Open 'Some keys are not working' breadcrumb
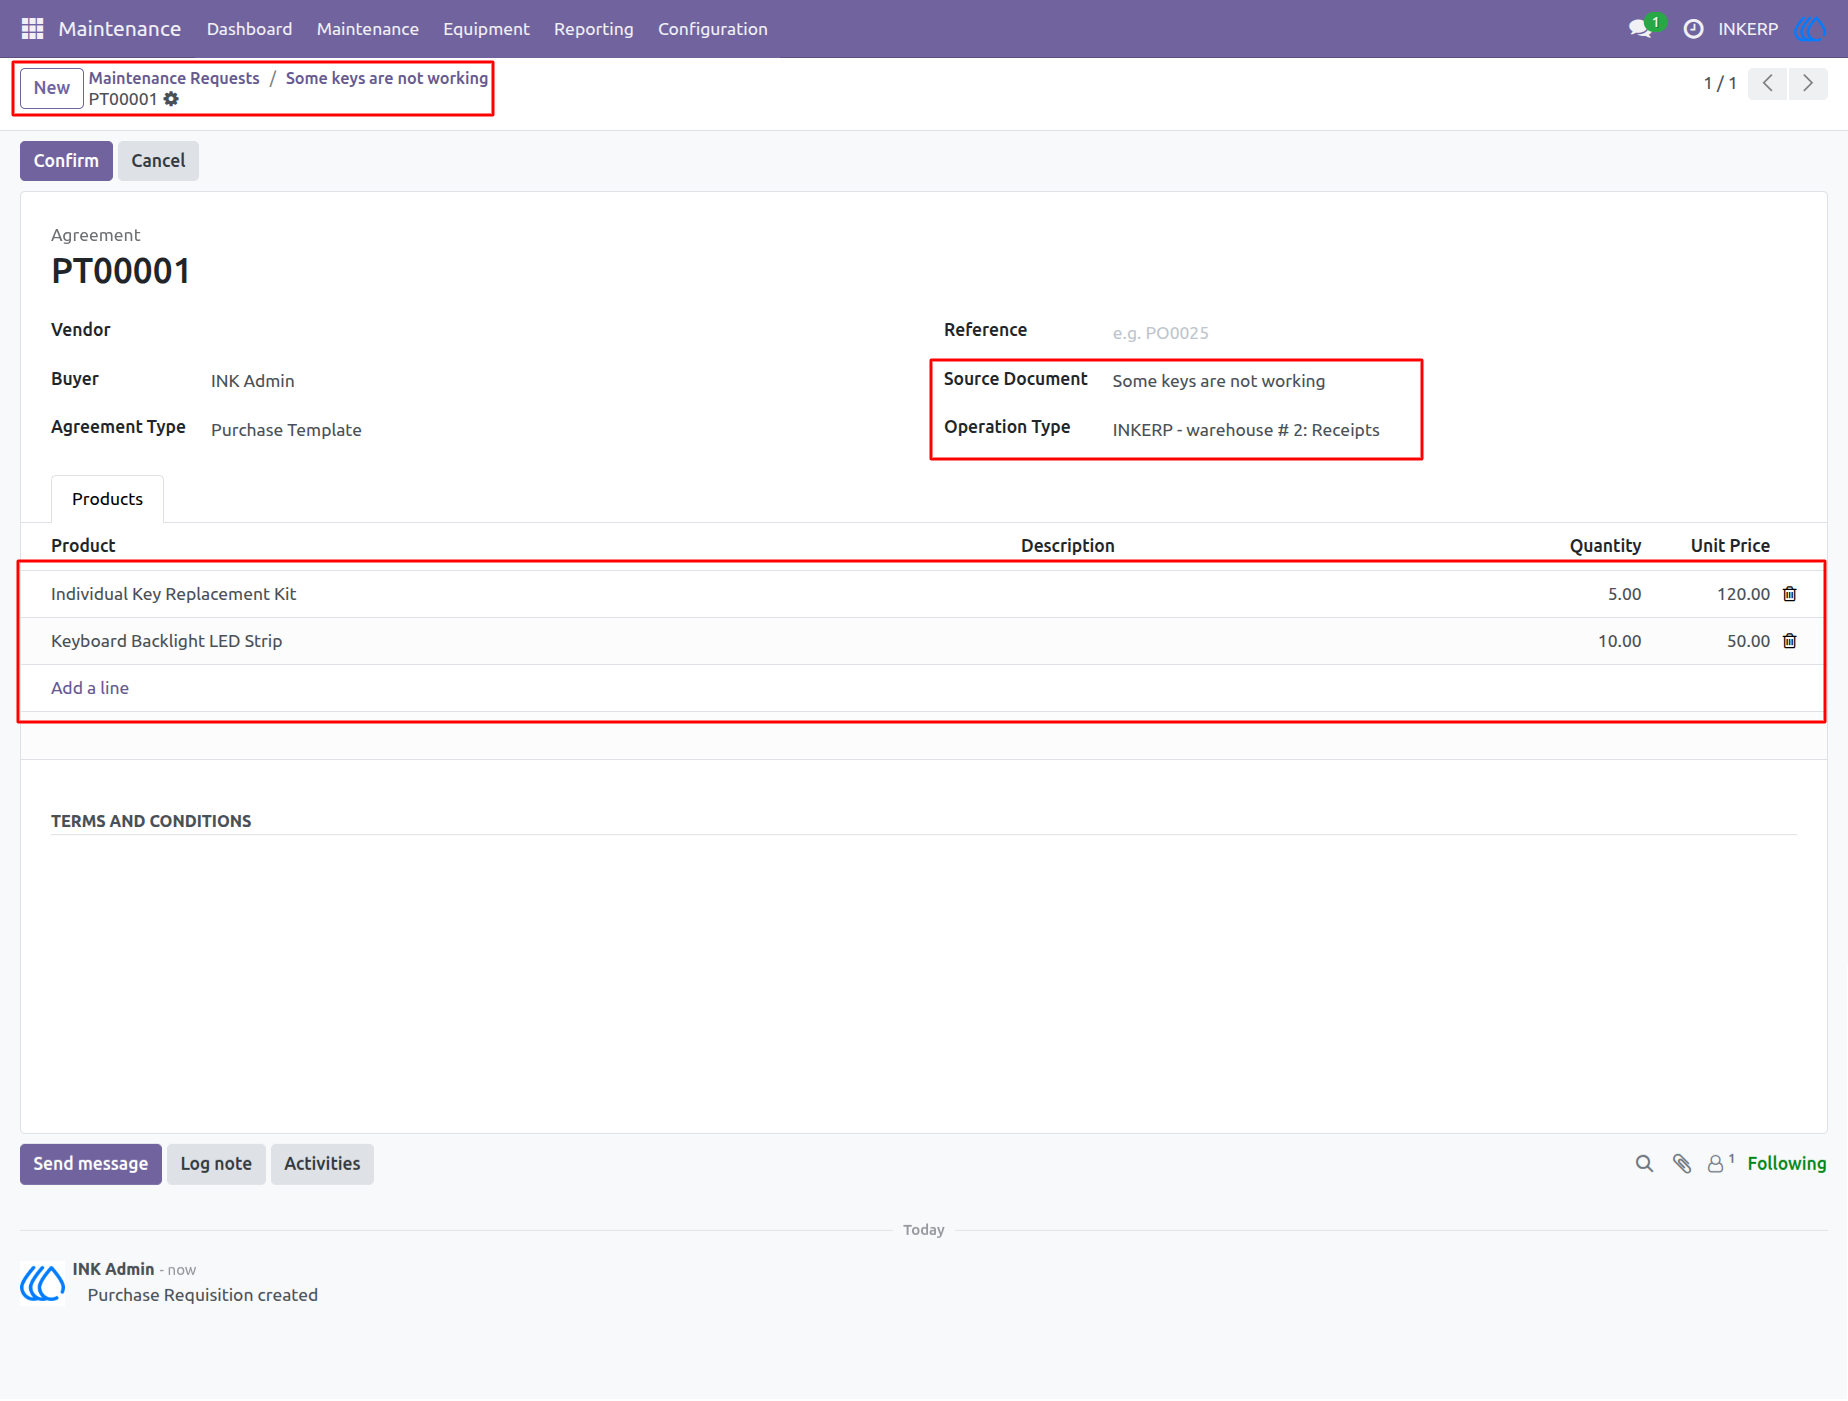The width and height of the screenshot is (1848, 1401). 387,78
